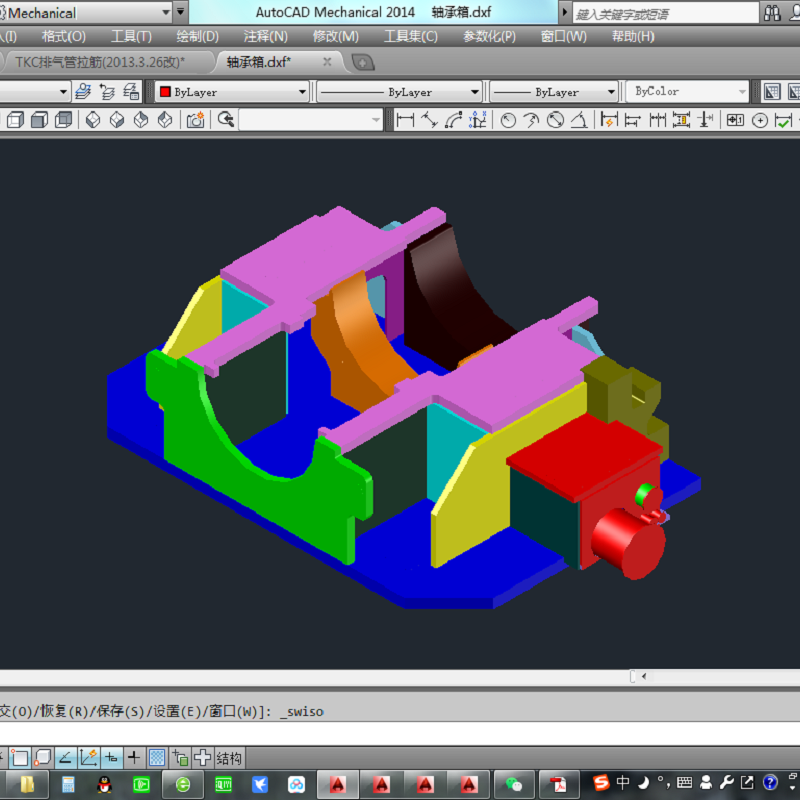This screenshot has height=800, width=800.
Task: Click the red color swatch in color control
Action: point(165,92)
